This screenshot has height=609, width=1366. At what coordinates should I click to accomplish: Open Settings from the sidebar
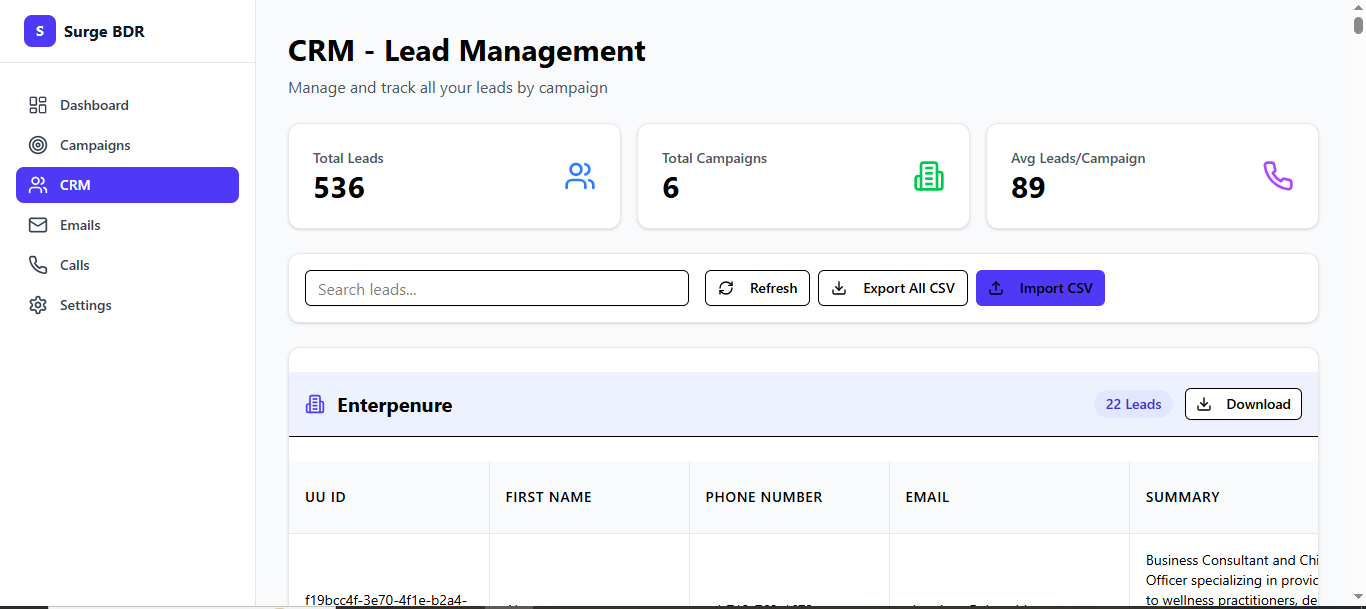[85, 305]
